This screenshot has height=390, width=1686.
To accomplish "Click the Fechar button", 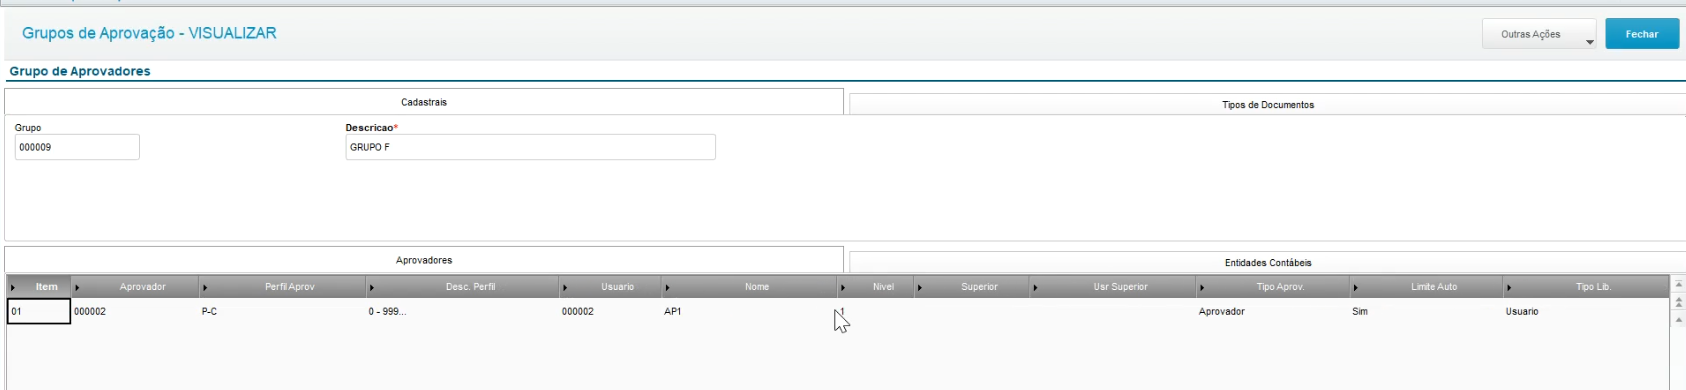I will (1642, 34).
